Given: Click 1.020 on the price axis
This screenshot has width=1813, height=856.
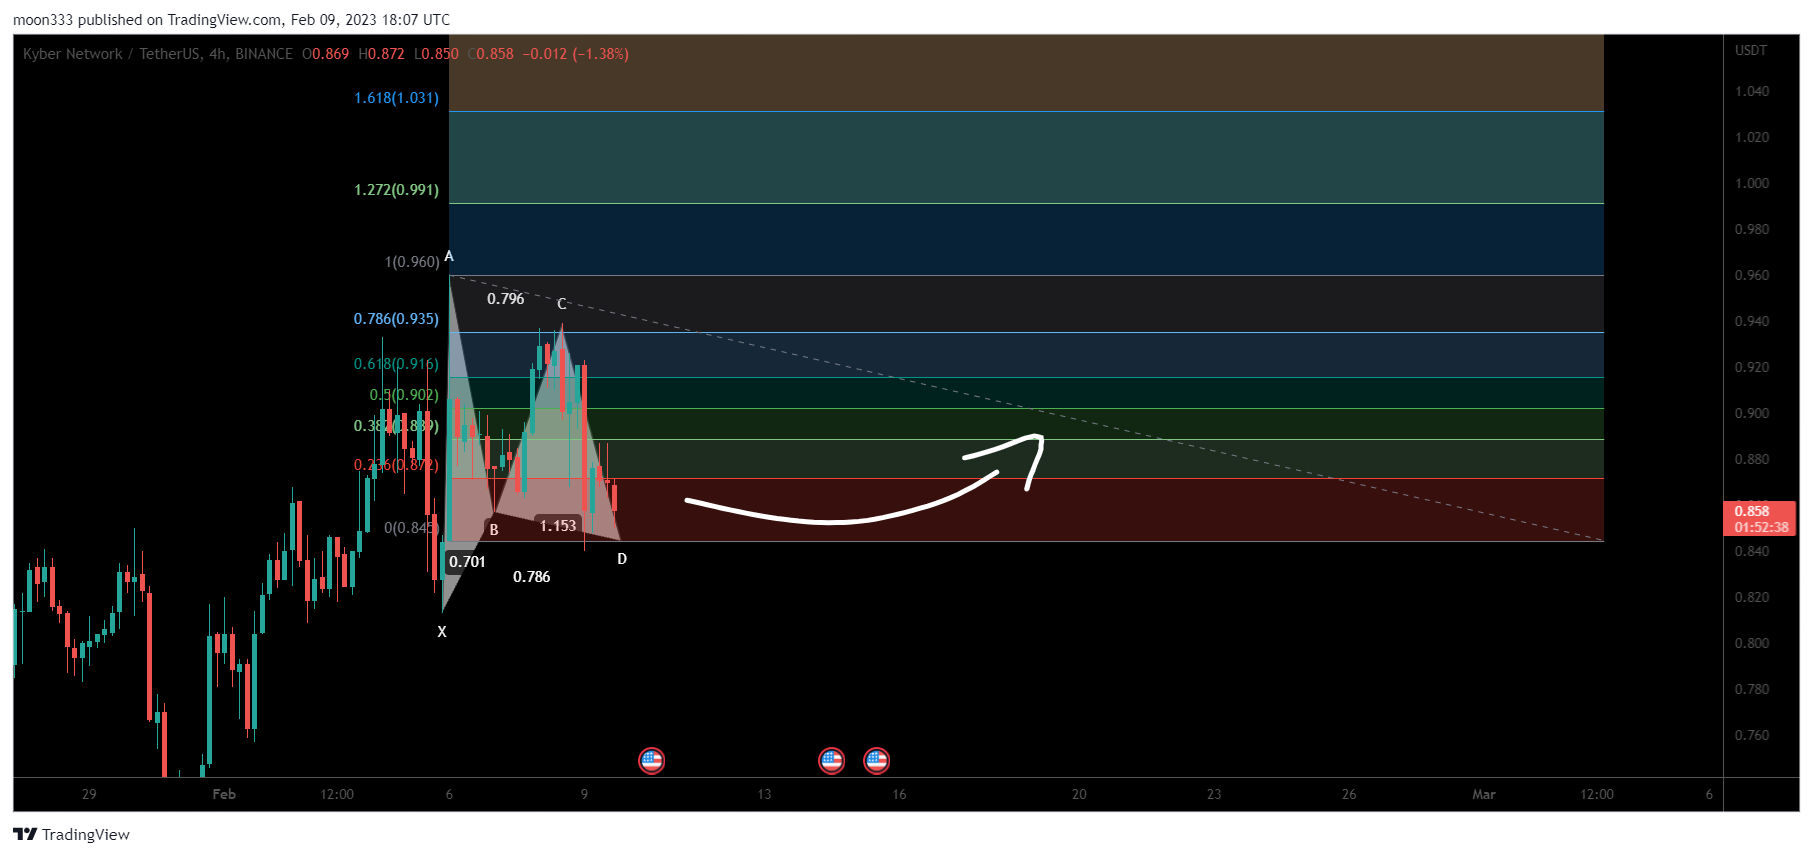Looking at the screenshot, I should (x=1752, y=137).
